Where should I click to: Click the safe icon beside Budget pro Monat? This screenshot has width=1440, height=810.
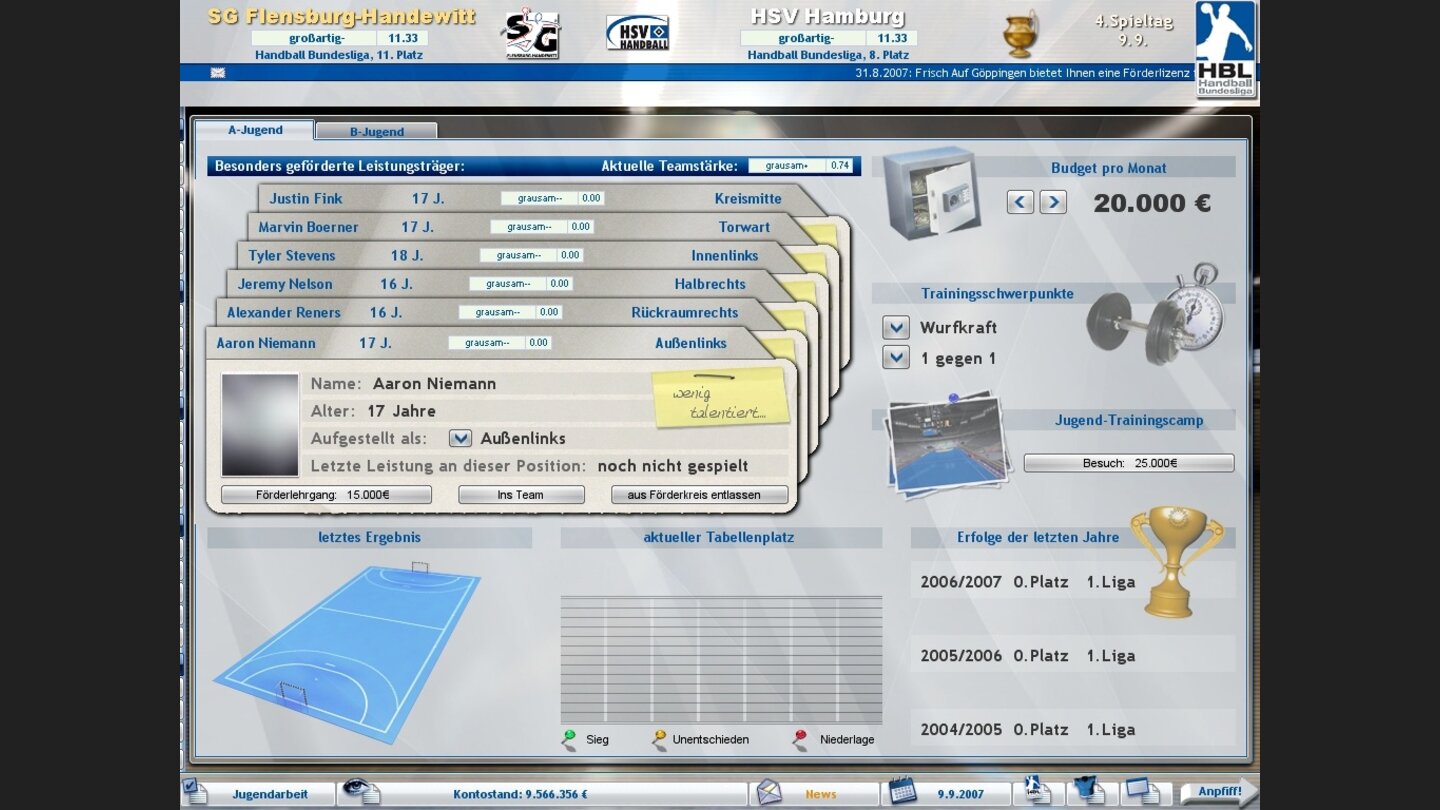pyautogui.click(x=932, y=192)
